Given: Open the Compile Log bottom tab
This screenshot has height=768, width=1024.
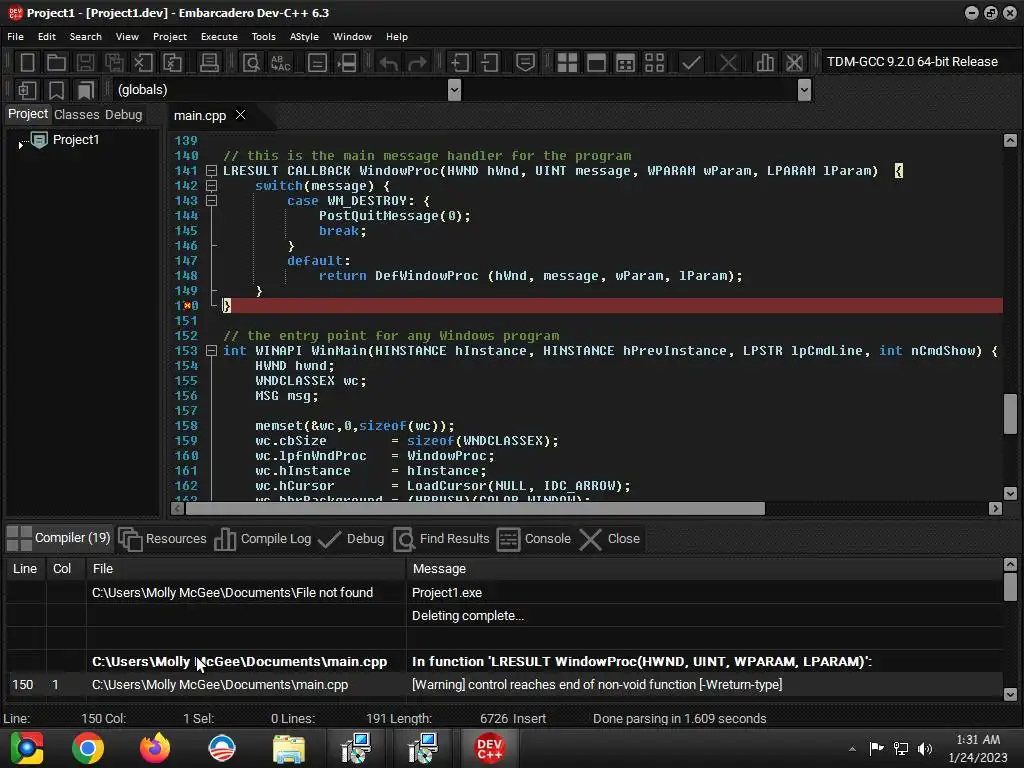Looking at the screenshot, I should pyautogui.click(x=263, y=539).
